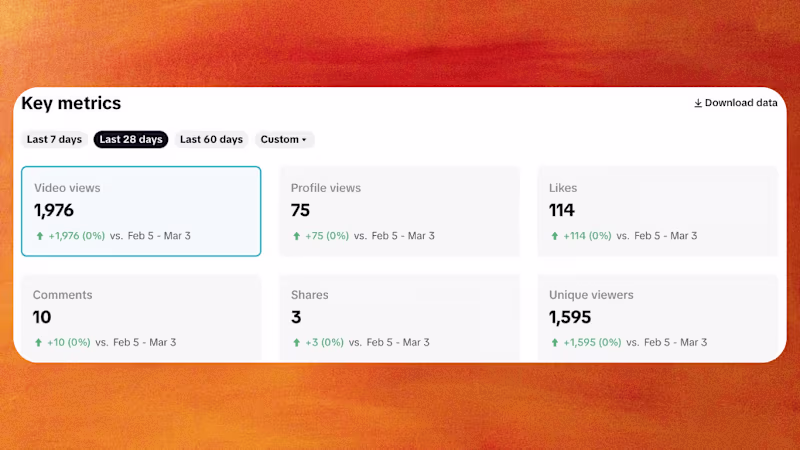Click green up arrow in Video views card
Image resolution: width=800 pixels, height=450 pixels.
pos(39,236)
